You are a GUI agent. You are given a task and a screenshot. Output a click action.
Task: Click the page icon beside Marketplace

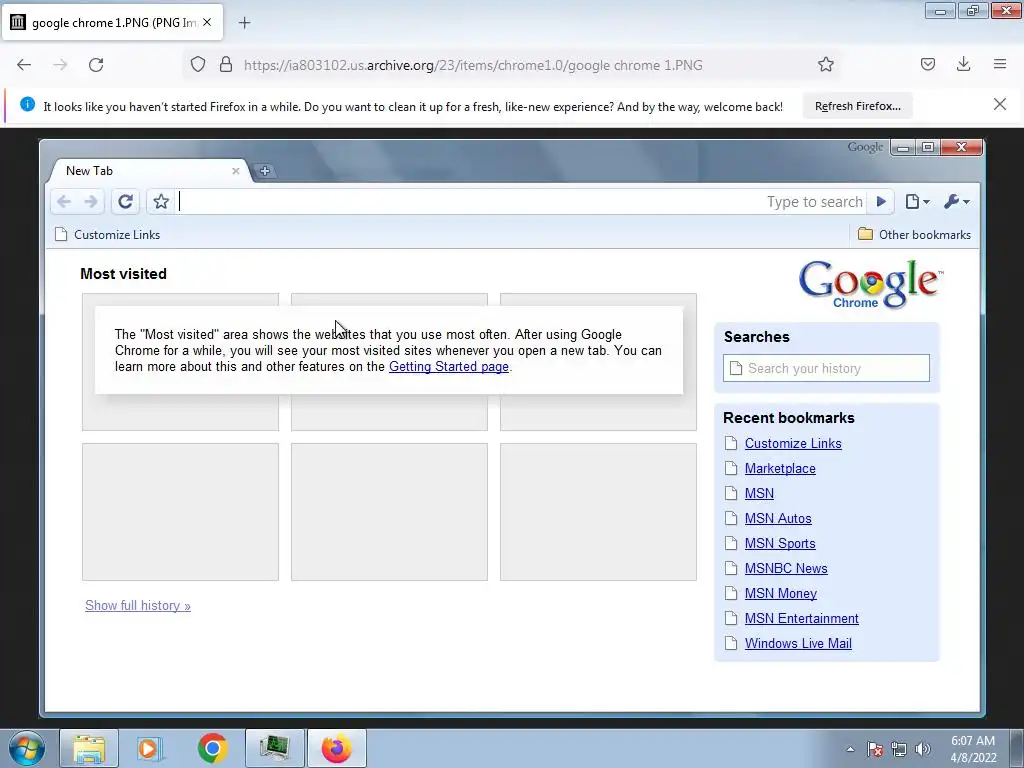731,468
